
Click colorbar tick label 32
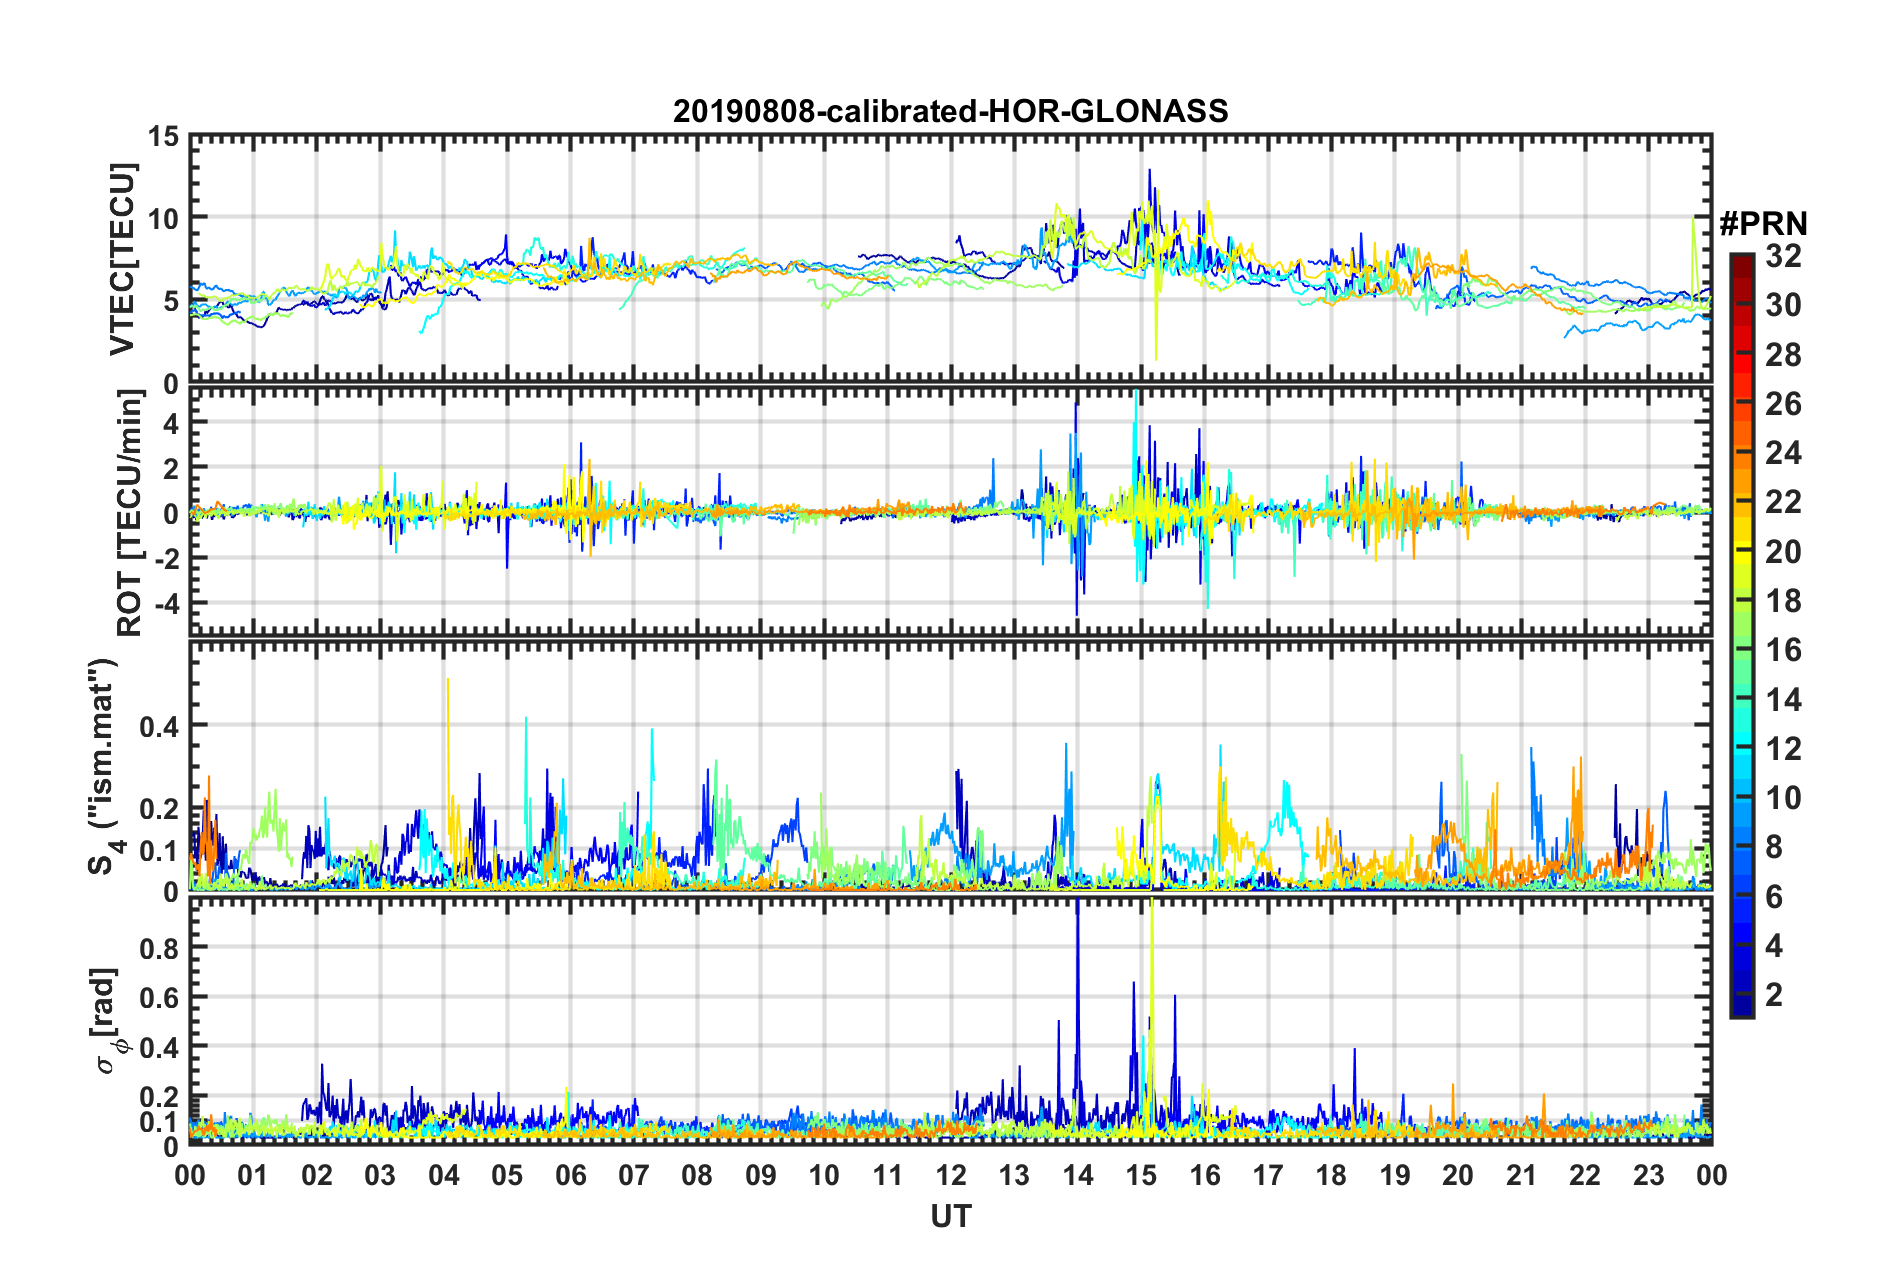(1783, 256)
